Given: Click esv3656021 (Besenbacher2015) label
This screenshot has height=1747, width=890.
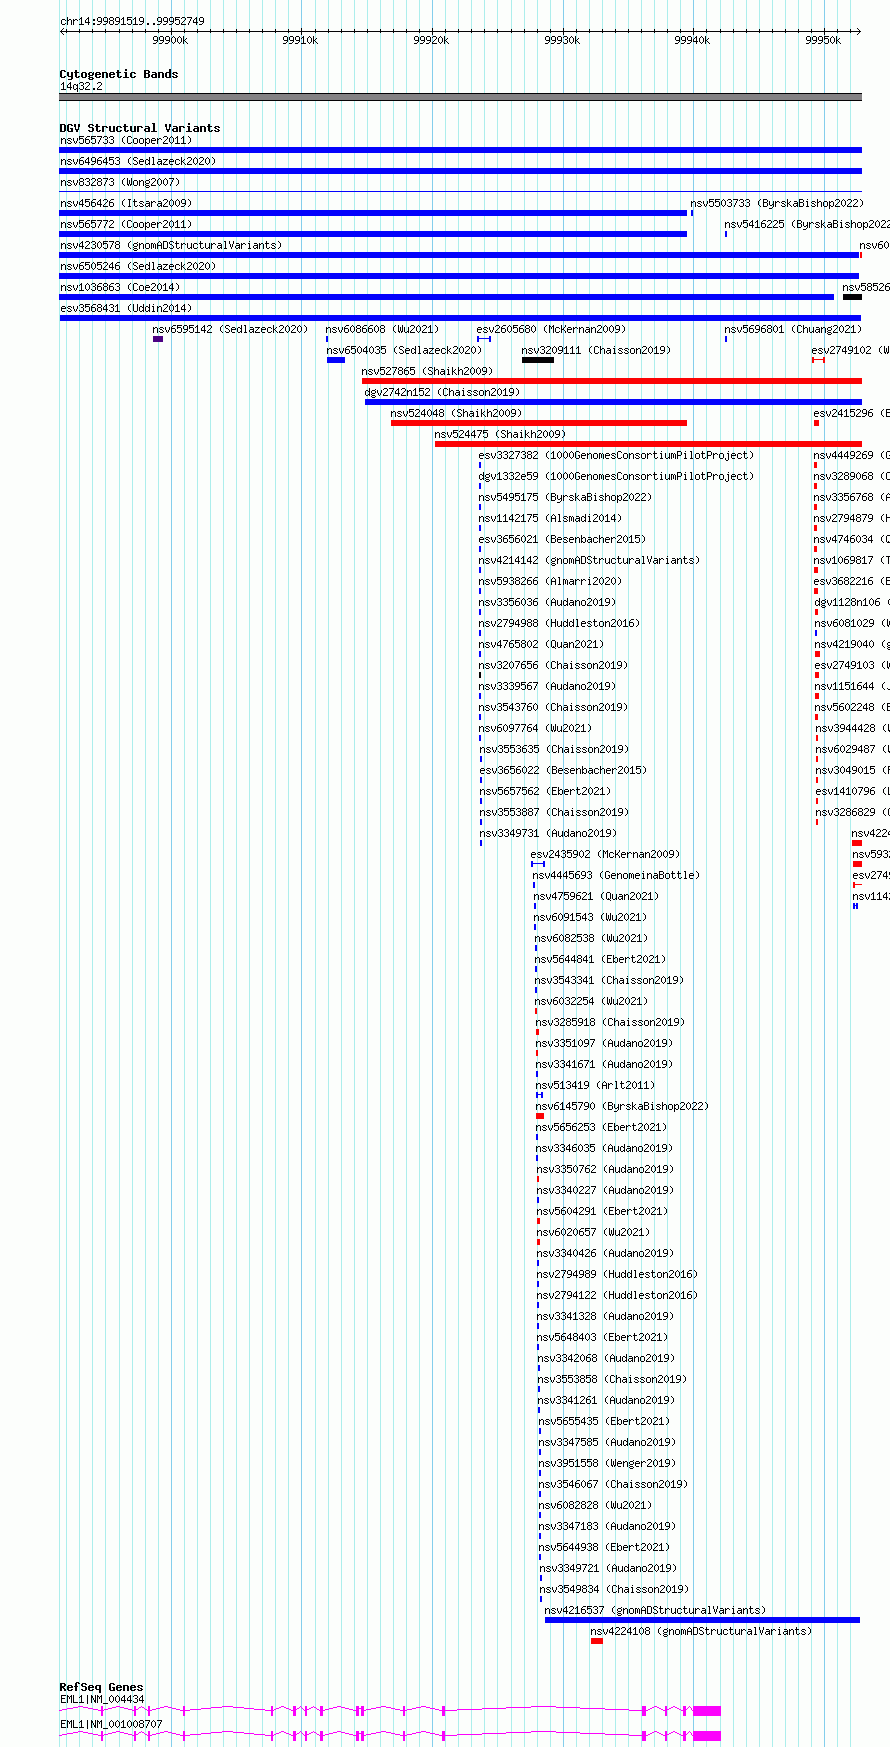Looking at the screenshot, I should [x=561, y=540].
